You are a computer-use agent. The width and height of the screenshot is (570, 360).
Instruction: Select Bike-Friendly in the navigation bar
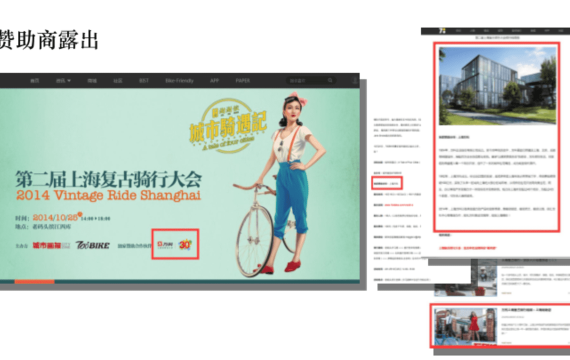point(179,81)
